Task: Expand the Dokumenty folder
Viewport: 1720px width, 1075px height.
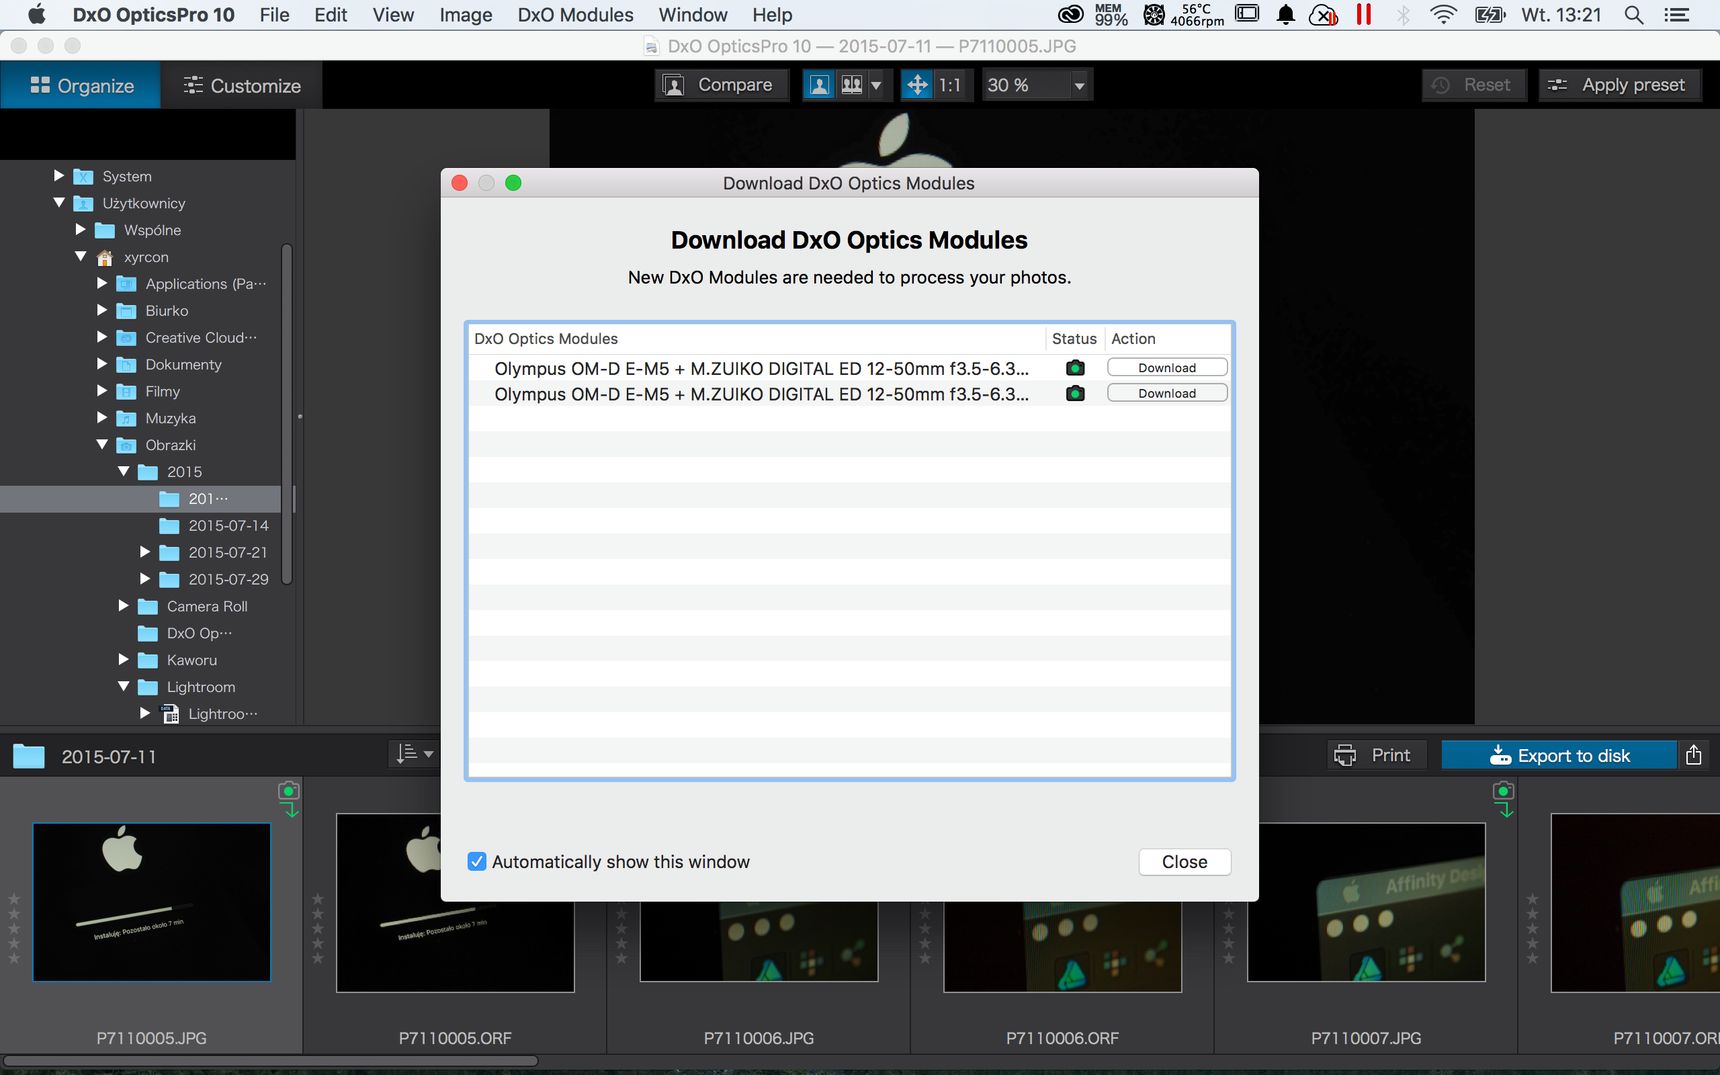Action: click(102, 364)
